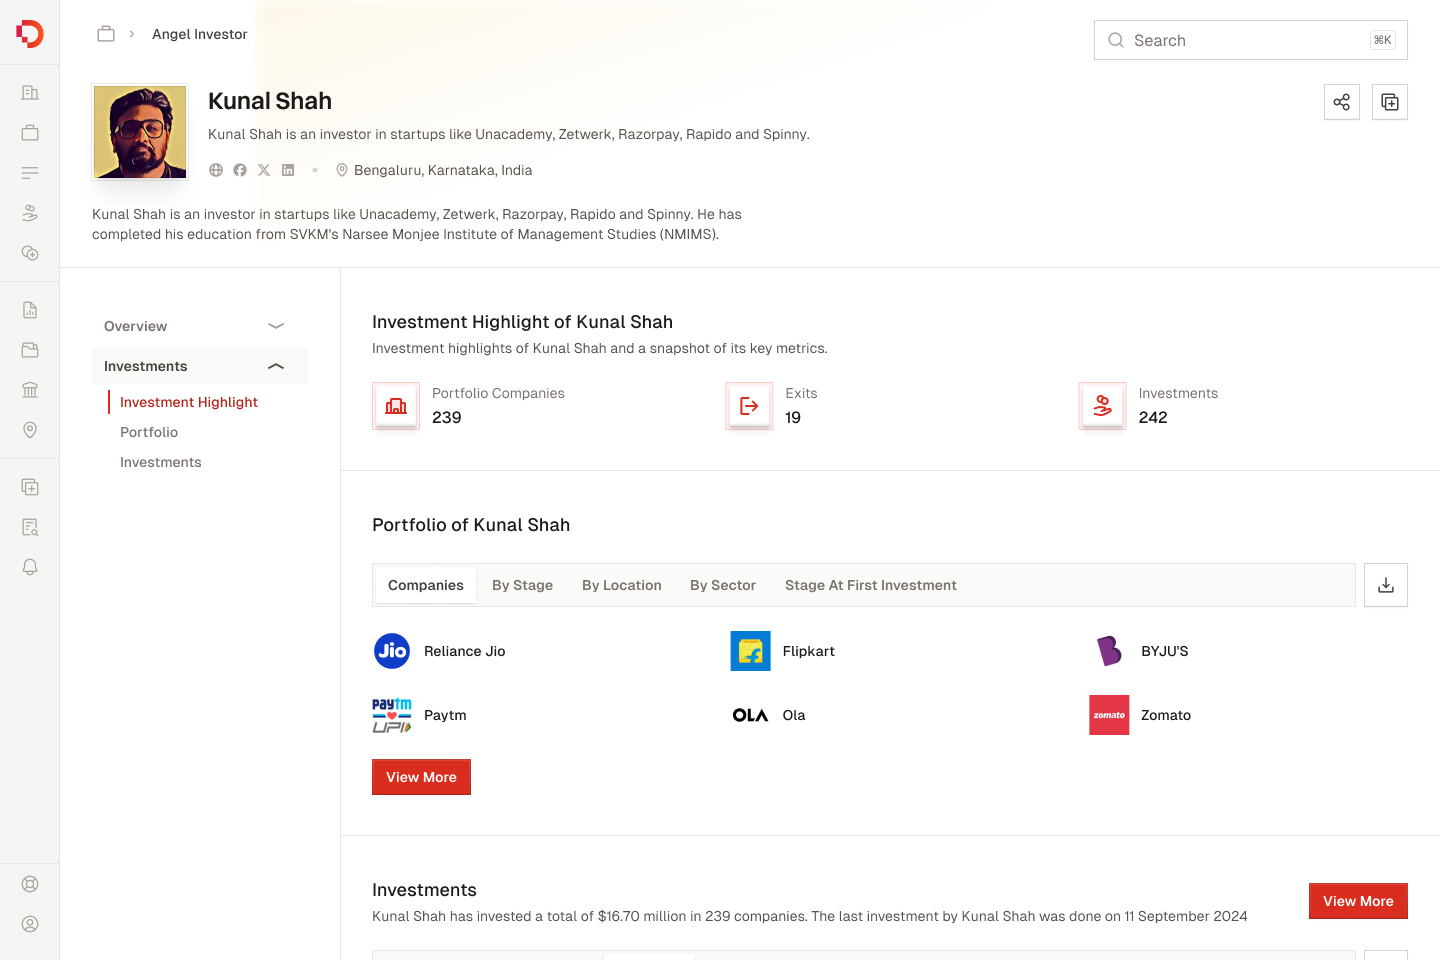Open Reliance Jio company
Viewport: 1440px width, 960px height.
point(440,651)
